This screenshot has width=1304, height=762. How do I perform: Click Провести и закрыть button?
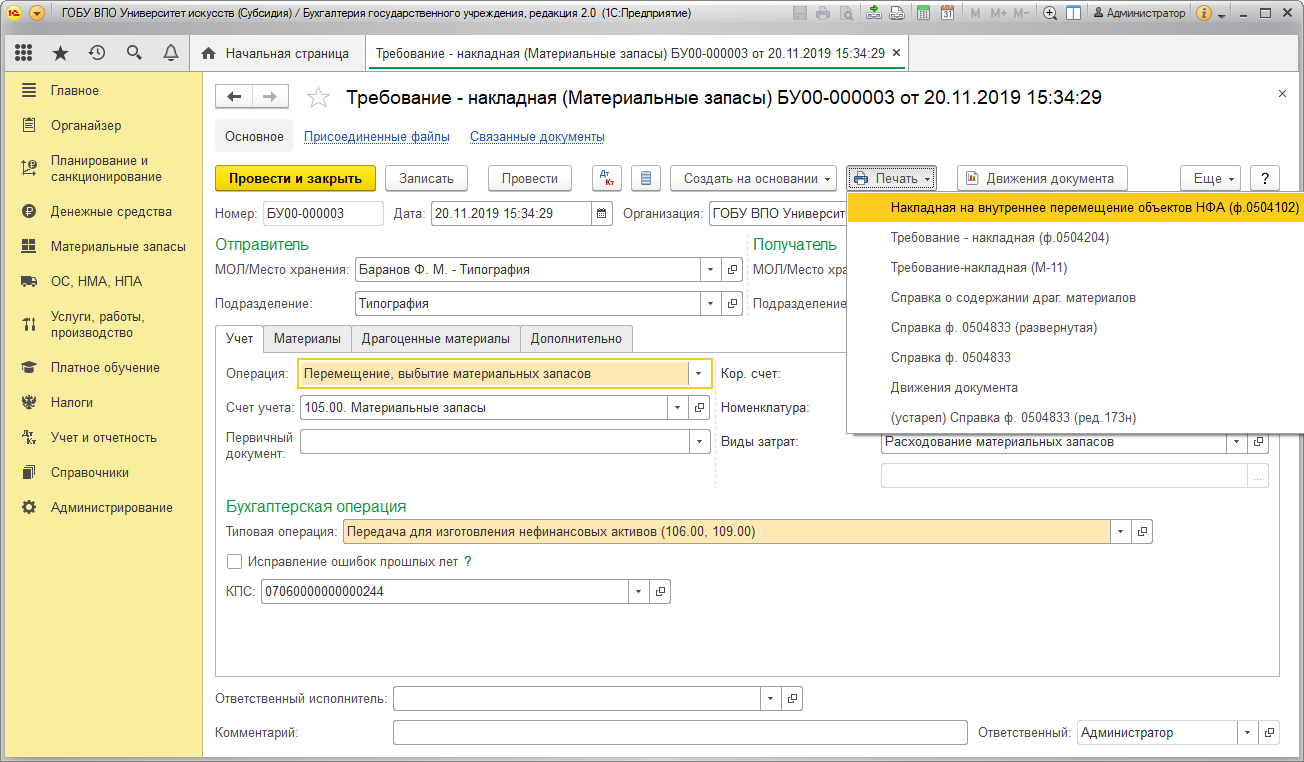[x=295, y=178]
